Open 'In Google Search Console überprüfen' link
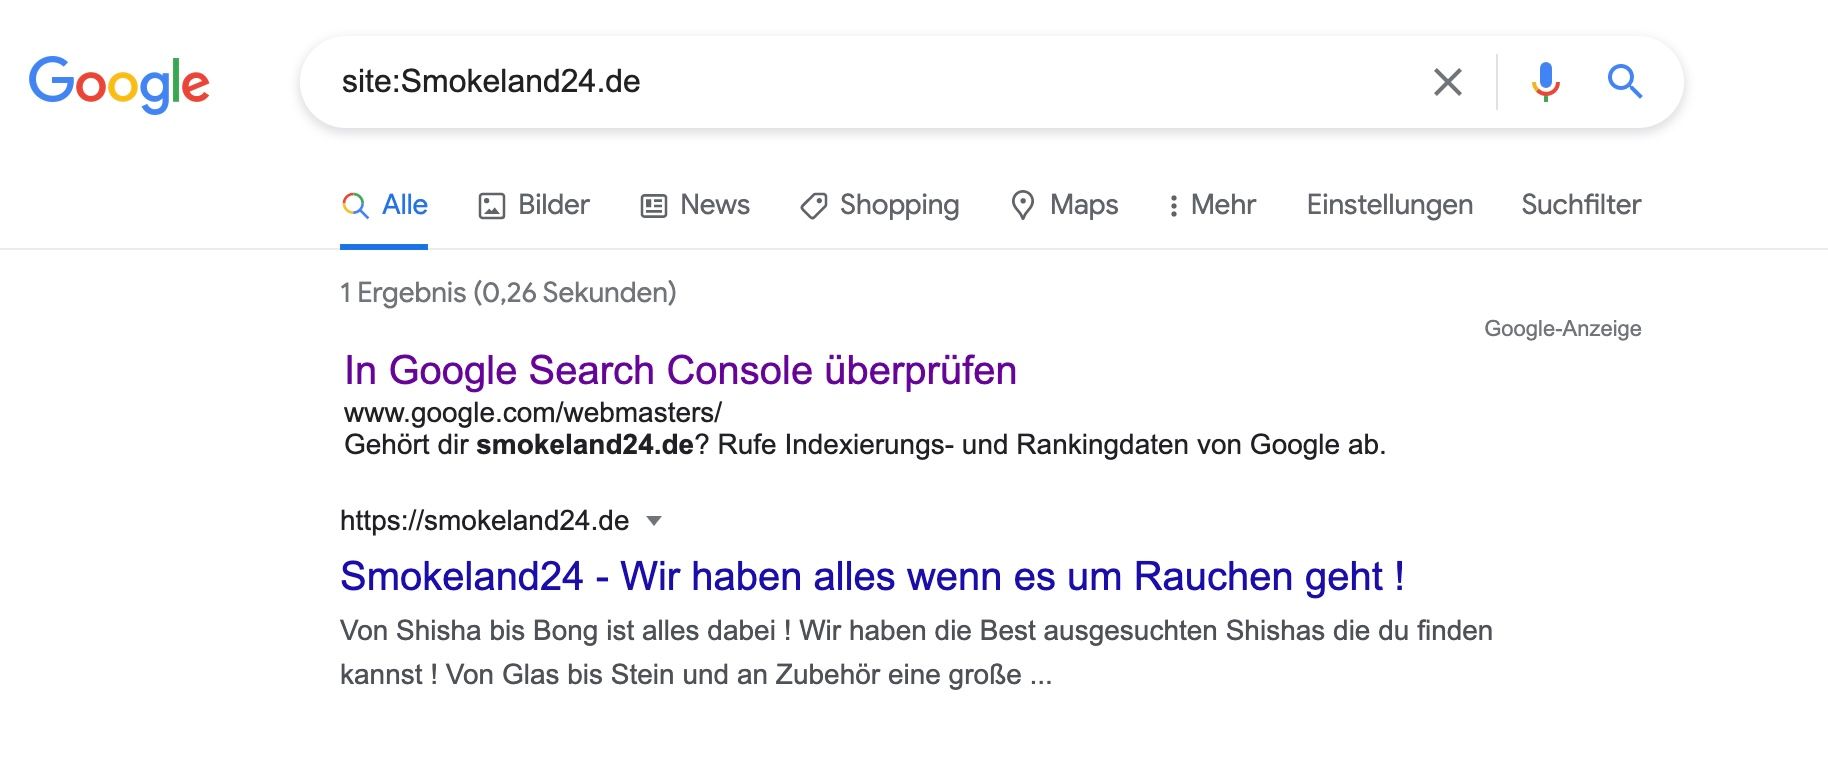This screenshot has width=1828, height=776. tap(680, 370)
